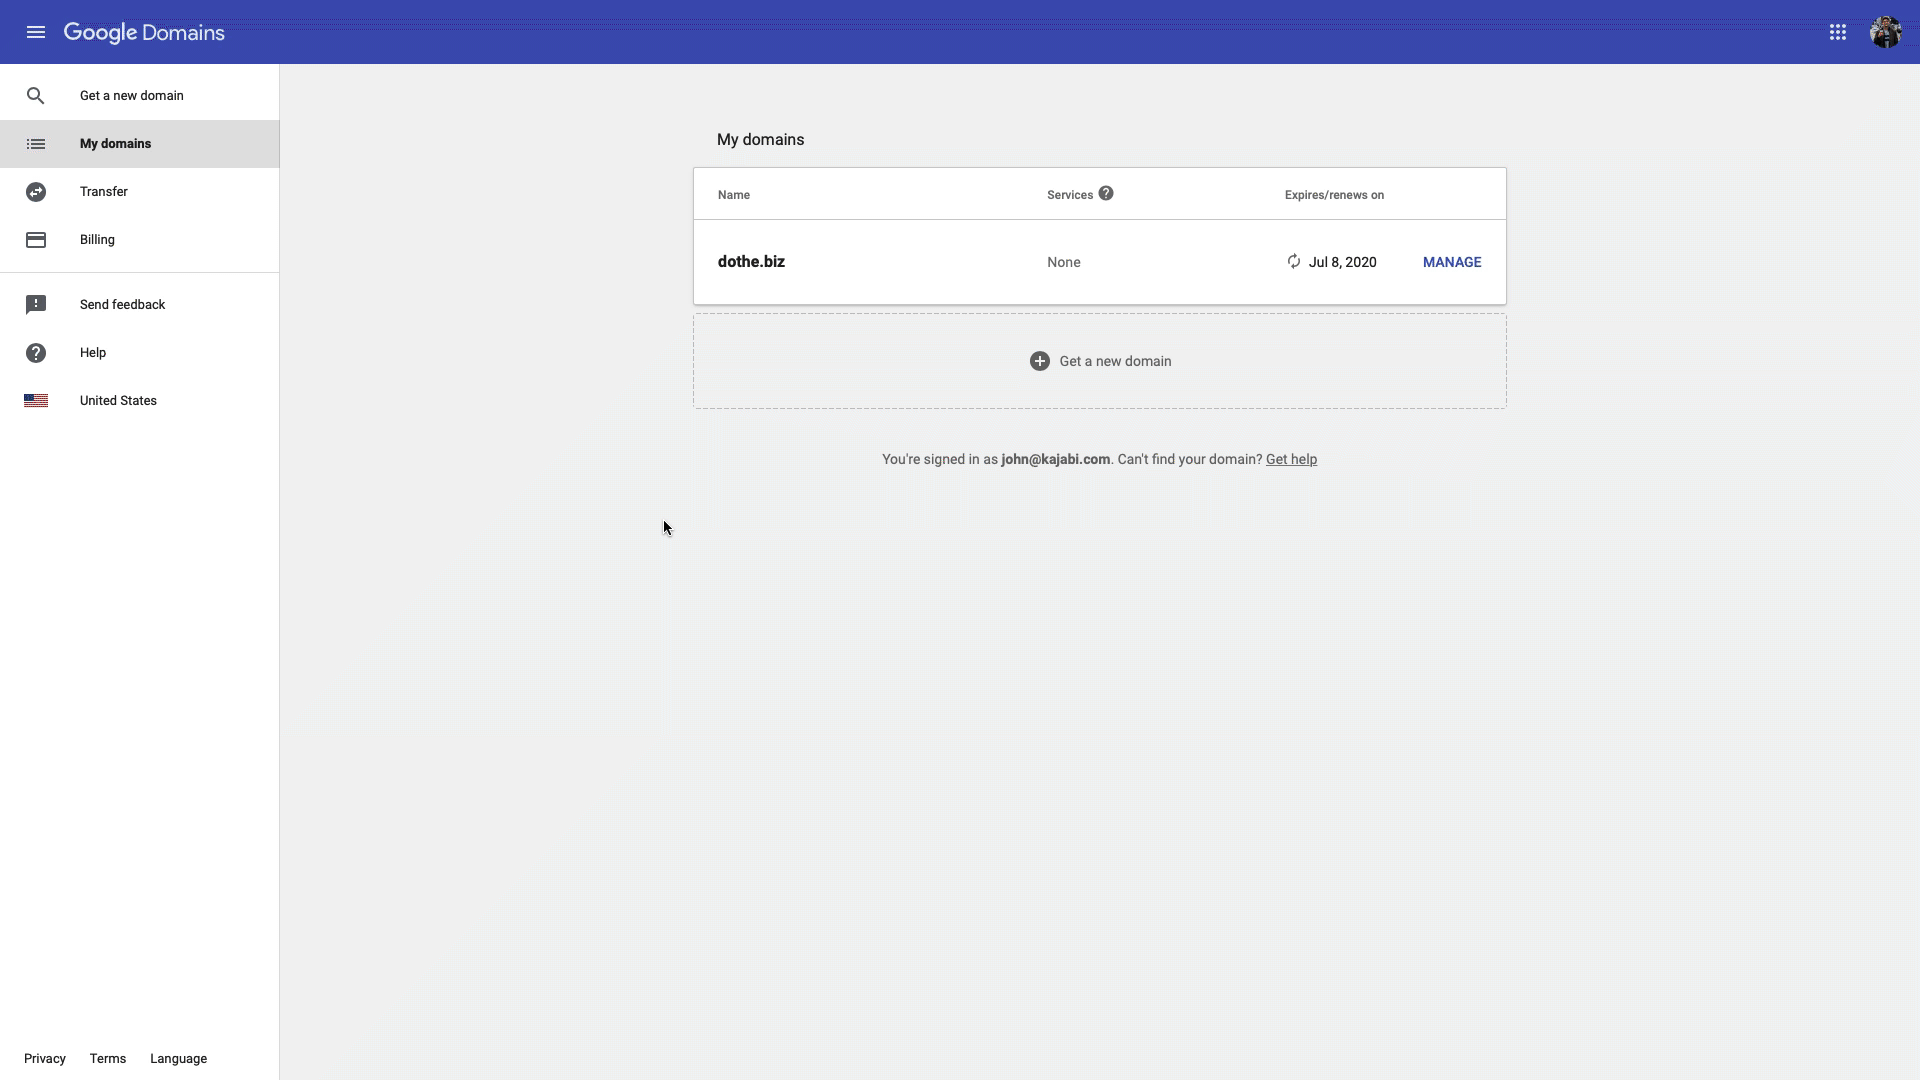Click the Get help link

coord(1291,459)
